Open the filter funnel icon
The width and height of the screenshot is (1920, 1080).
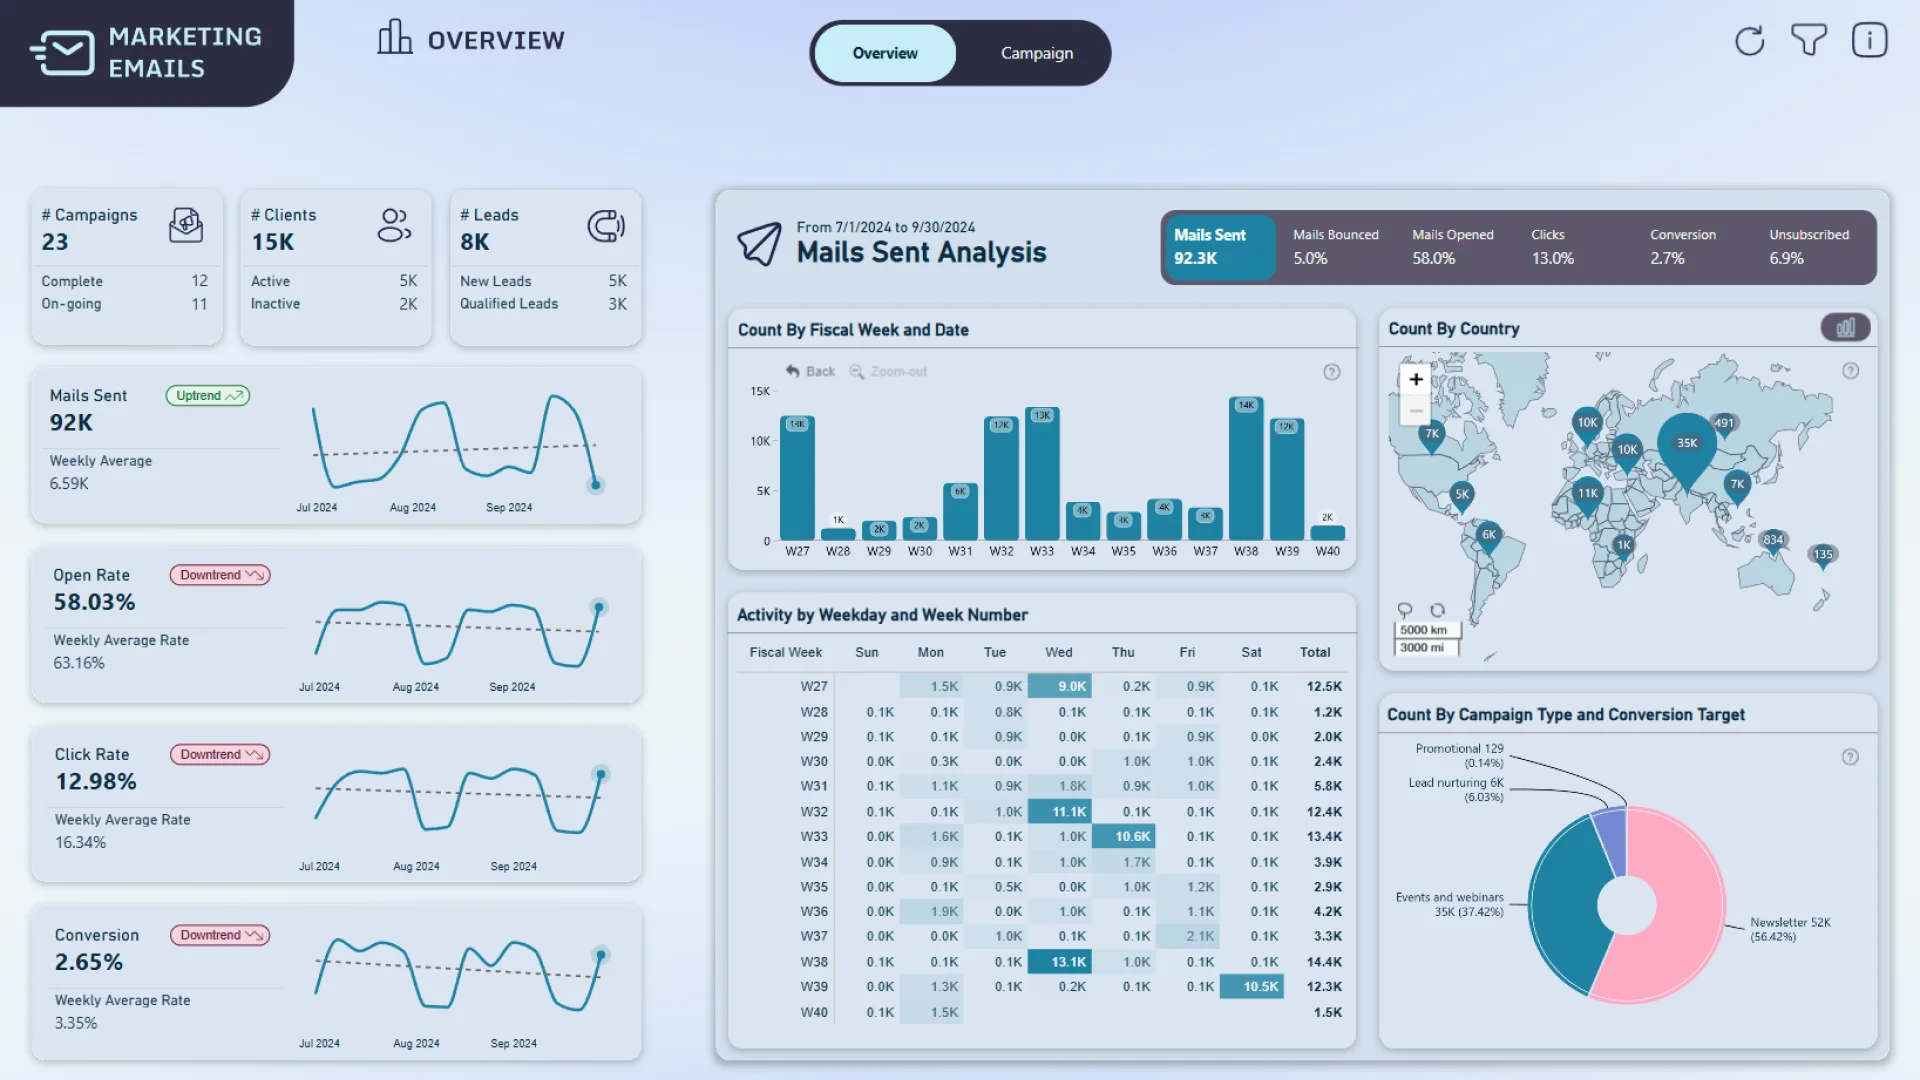click(1808, 41)
